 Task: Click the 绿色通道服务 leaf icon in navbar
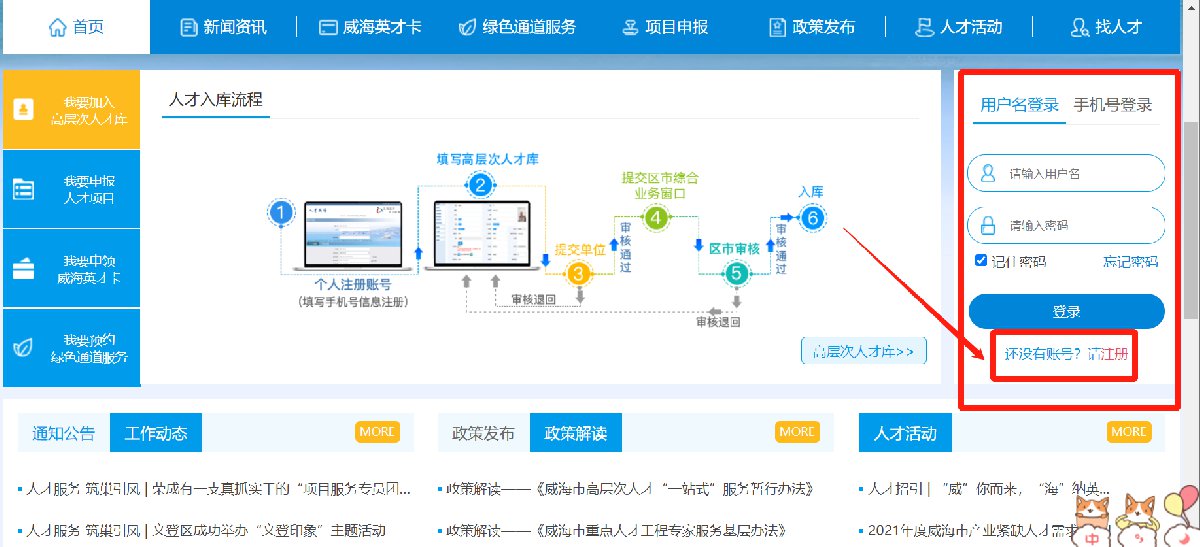466,27
